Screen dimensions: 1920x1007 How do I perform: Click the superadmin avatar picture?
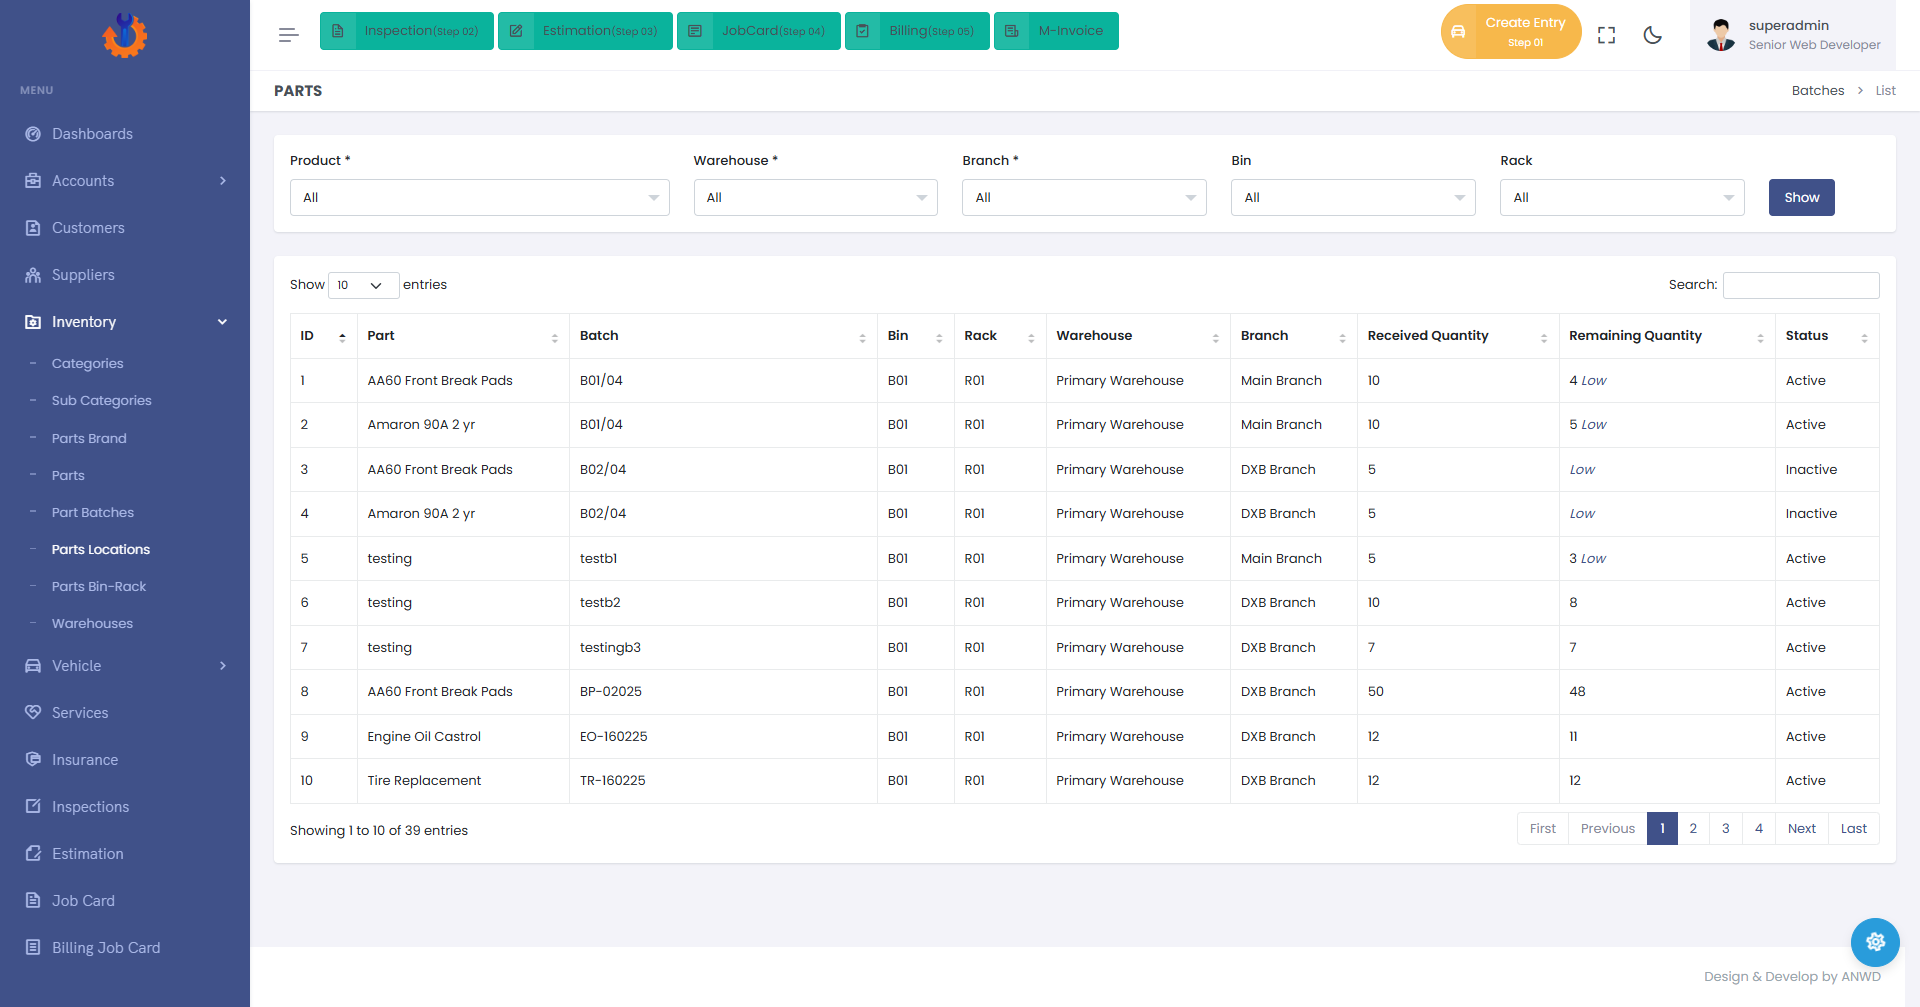tap(1721, 35)
